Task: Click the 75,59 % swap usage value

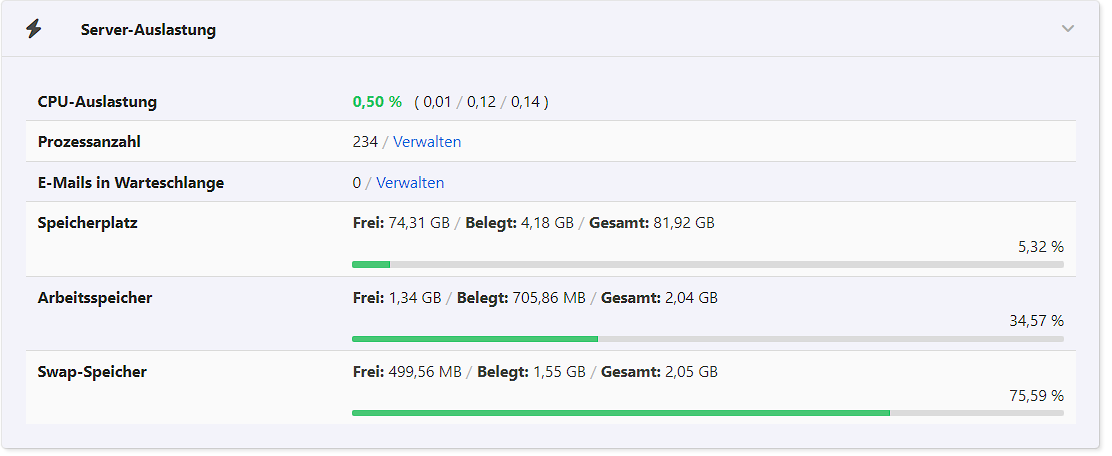Action: 1036,396
